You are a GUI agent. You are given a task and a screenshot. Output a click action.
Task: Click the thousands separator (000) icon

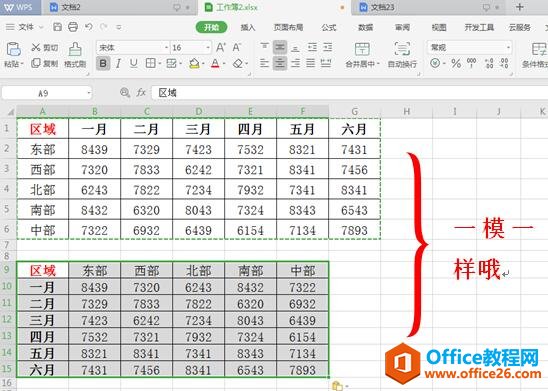(x=471, y=63)
